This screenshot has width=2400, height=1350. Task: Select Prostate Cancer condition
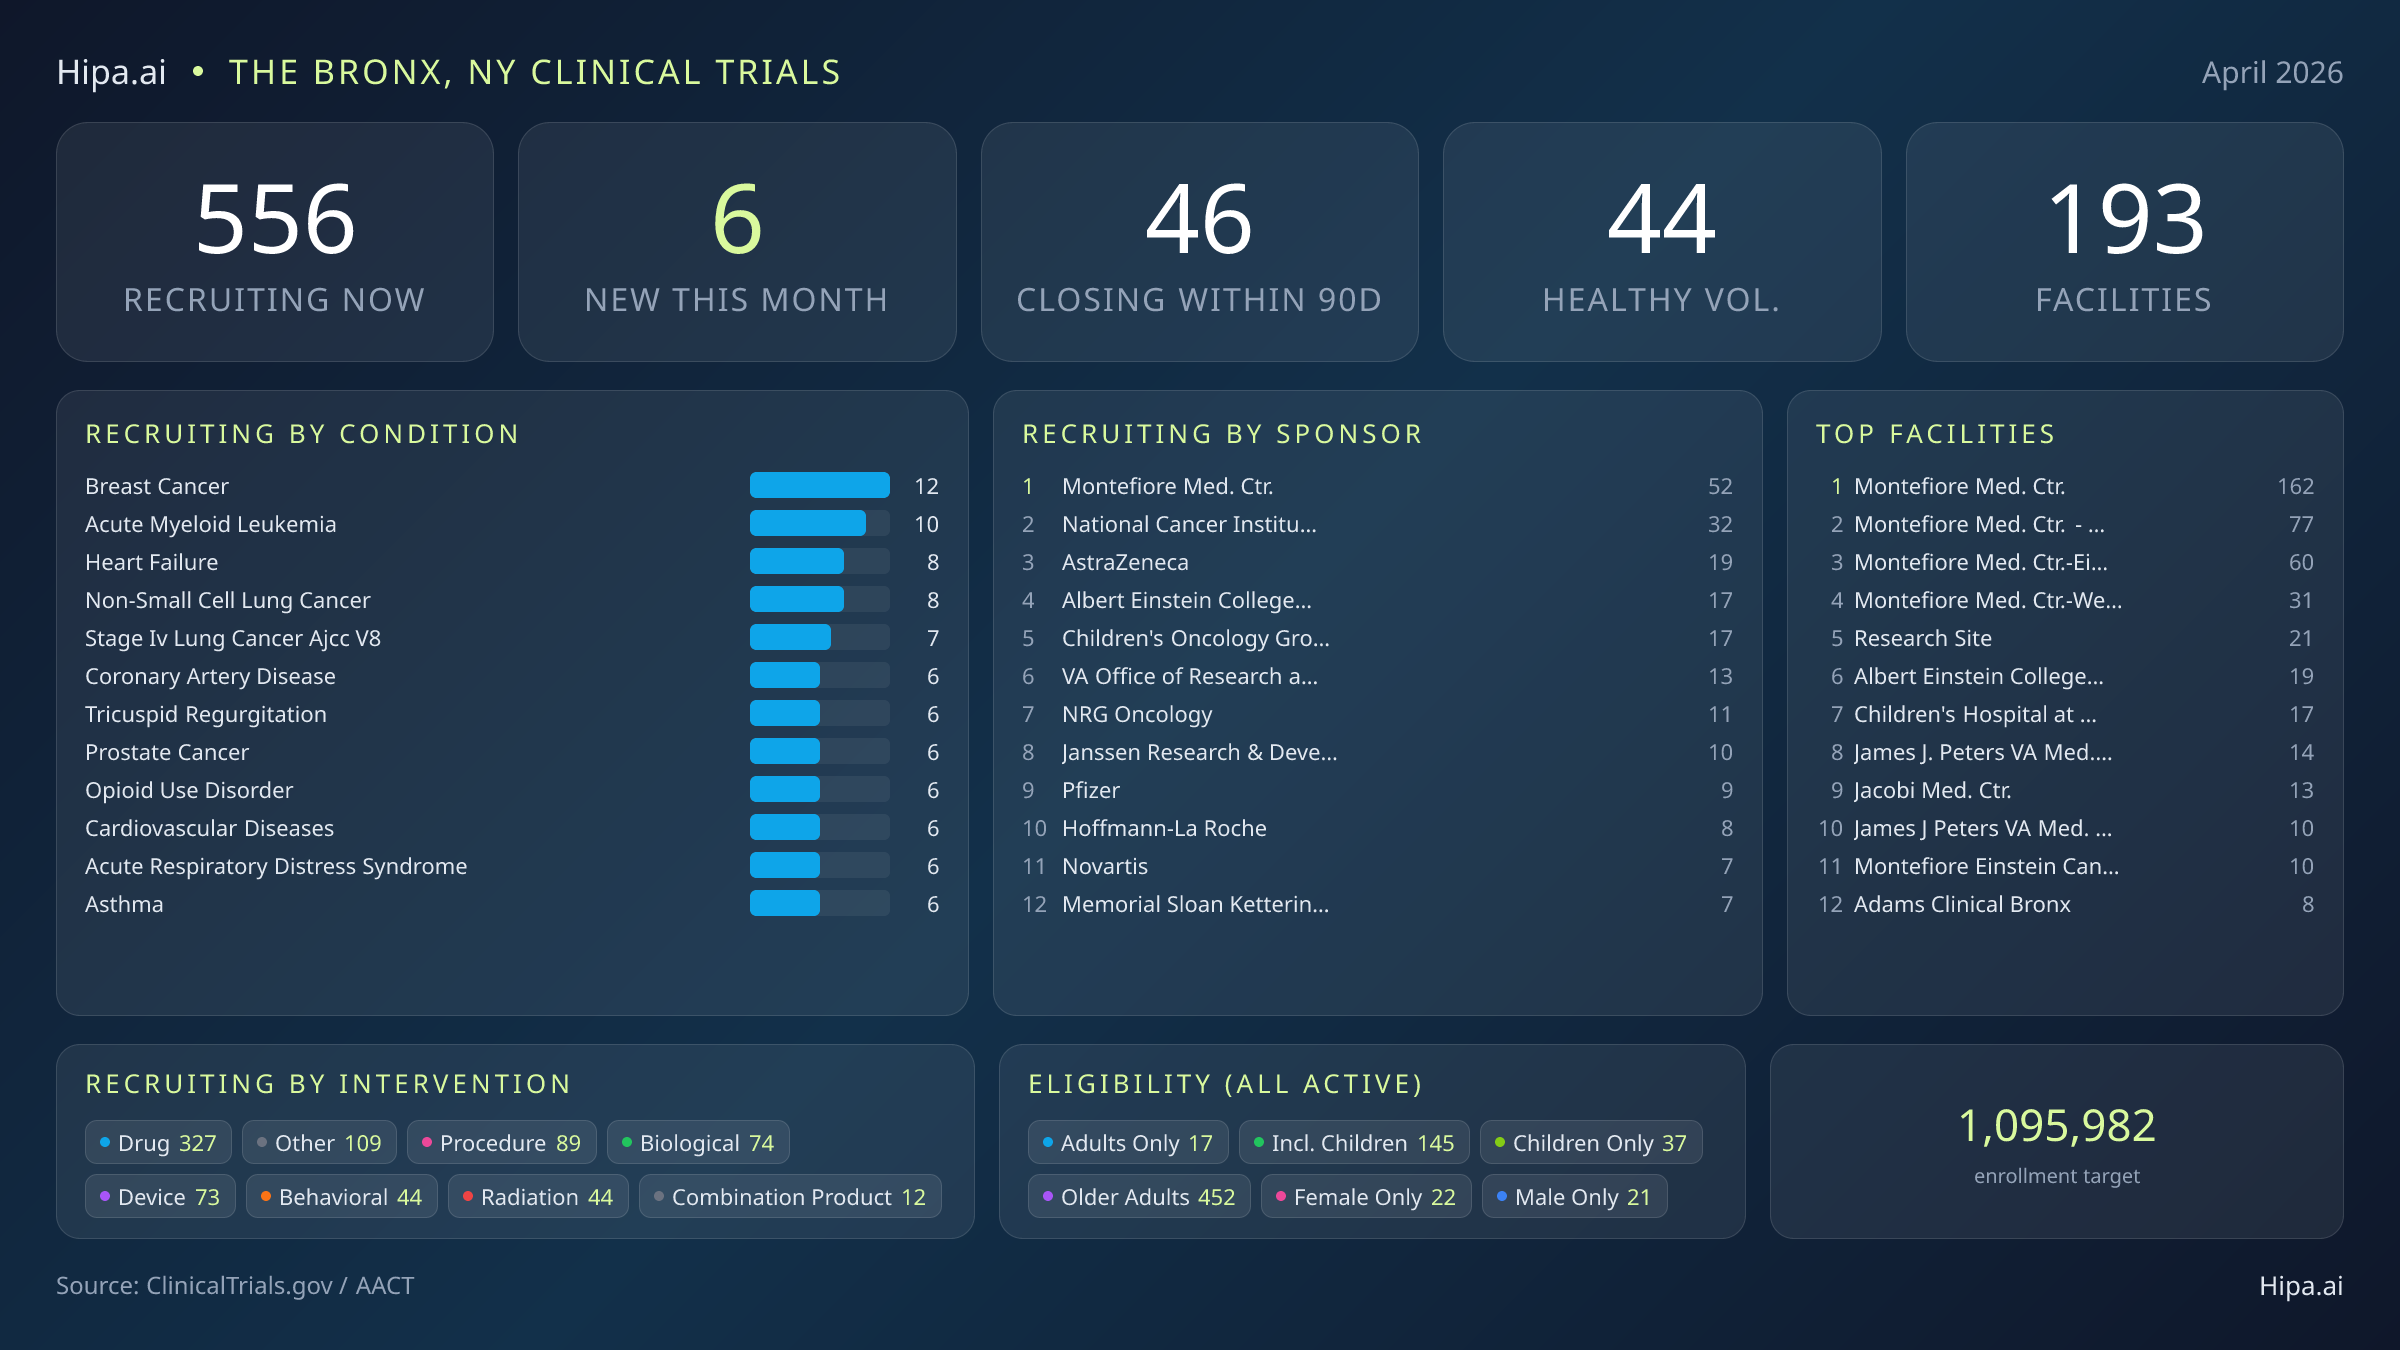pyautogui.click(x=167, y=752)
